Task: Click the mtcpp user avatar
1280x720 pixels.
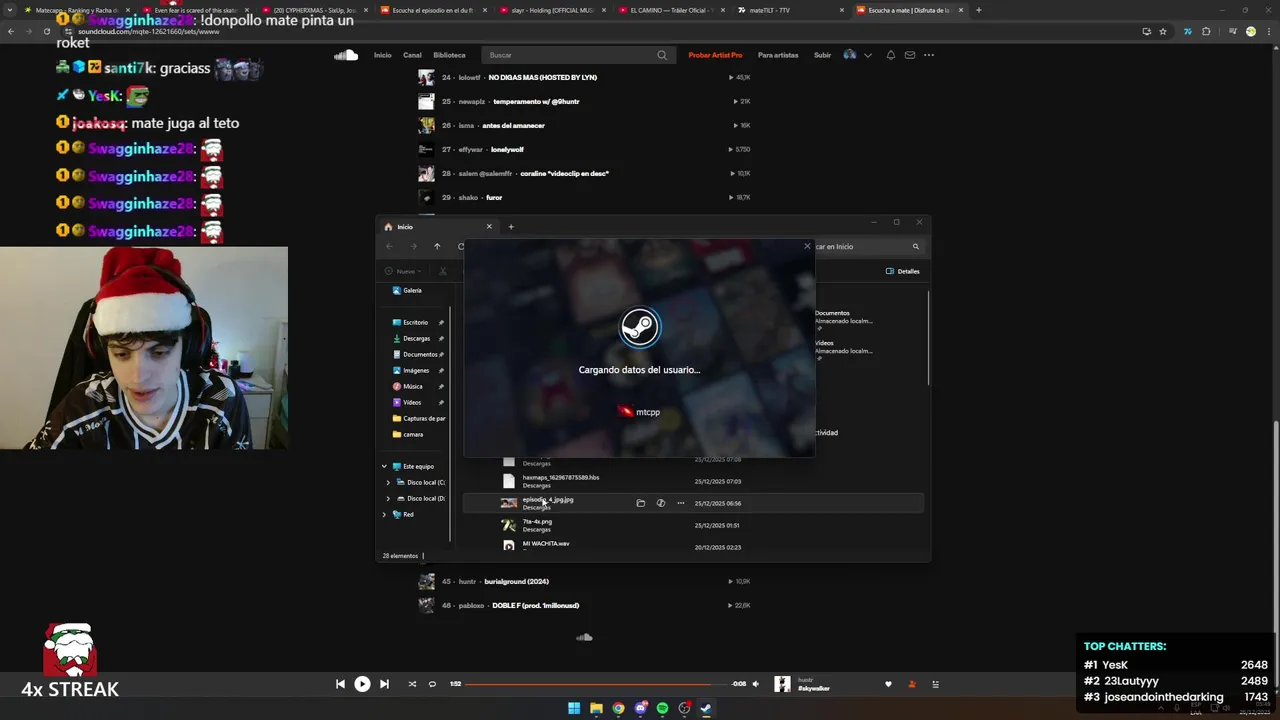Action: pyautogui.click(x=625, y=411)
